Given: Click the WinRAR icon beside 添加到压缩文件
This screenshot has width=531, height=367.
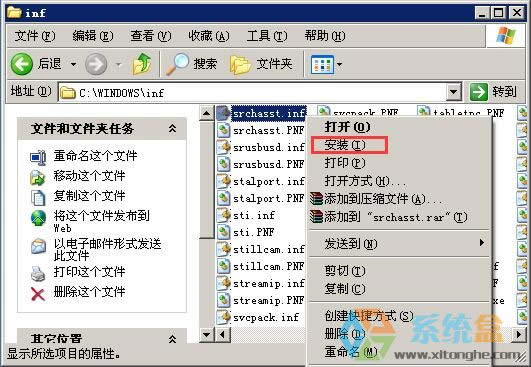Looking at the screenshot, I should click(x=316, y=199).
